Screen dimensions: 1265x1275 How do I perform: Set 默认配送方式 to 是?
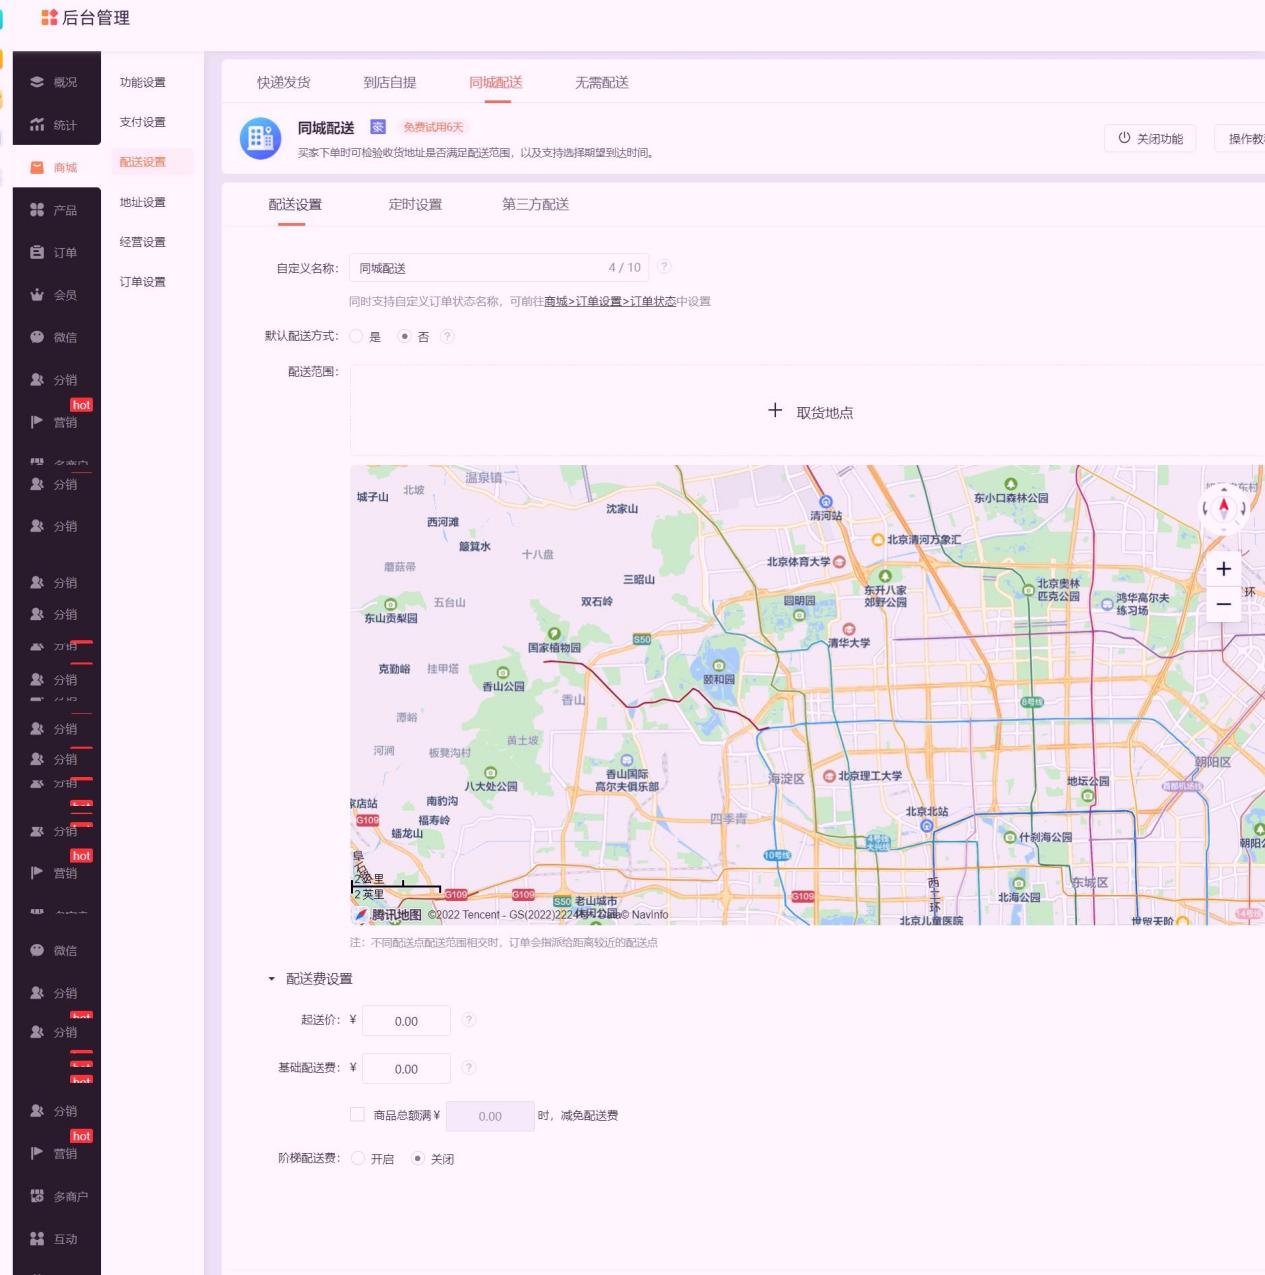pos(357,337)
